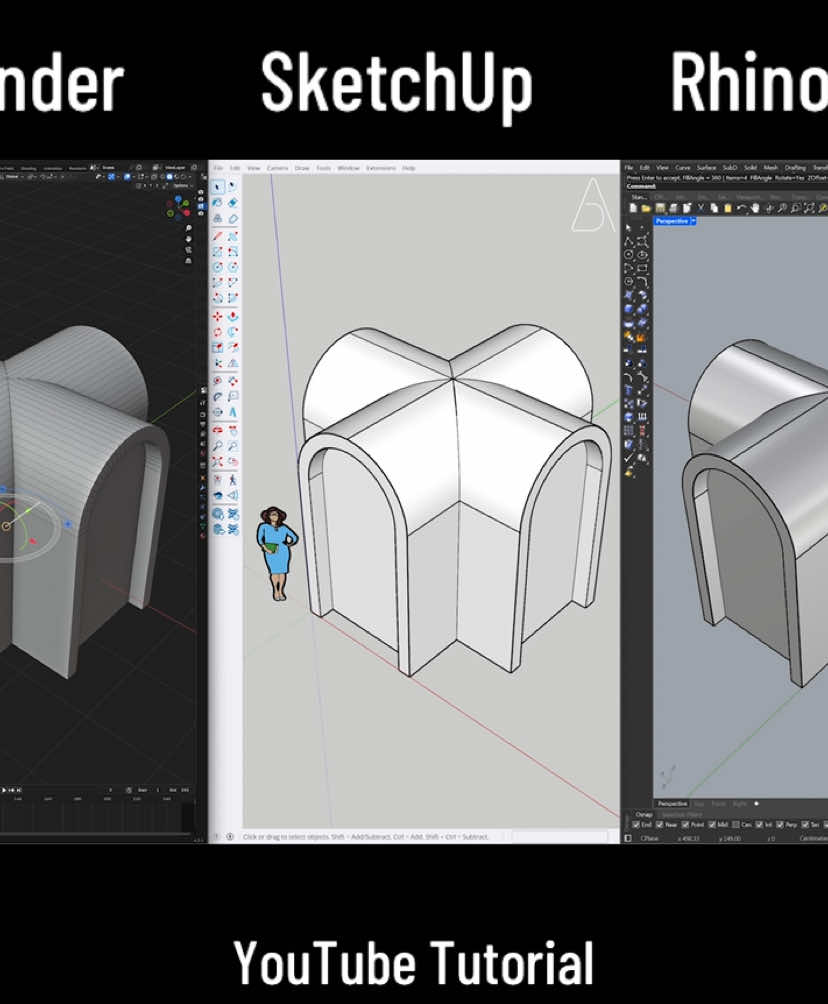Click Rhino Command prompt field
This screenshot has height=1004, width=828.
click(x=727, y=186)
